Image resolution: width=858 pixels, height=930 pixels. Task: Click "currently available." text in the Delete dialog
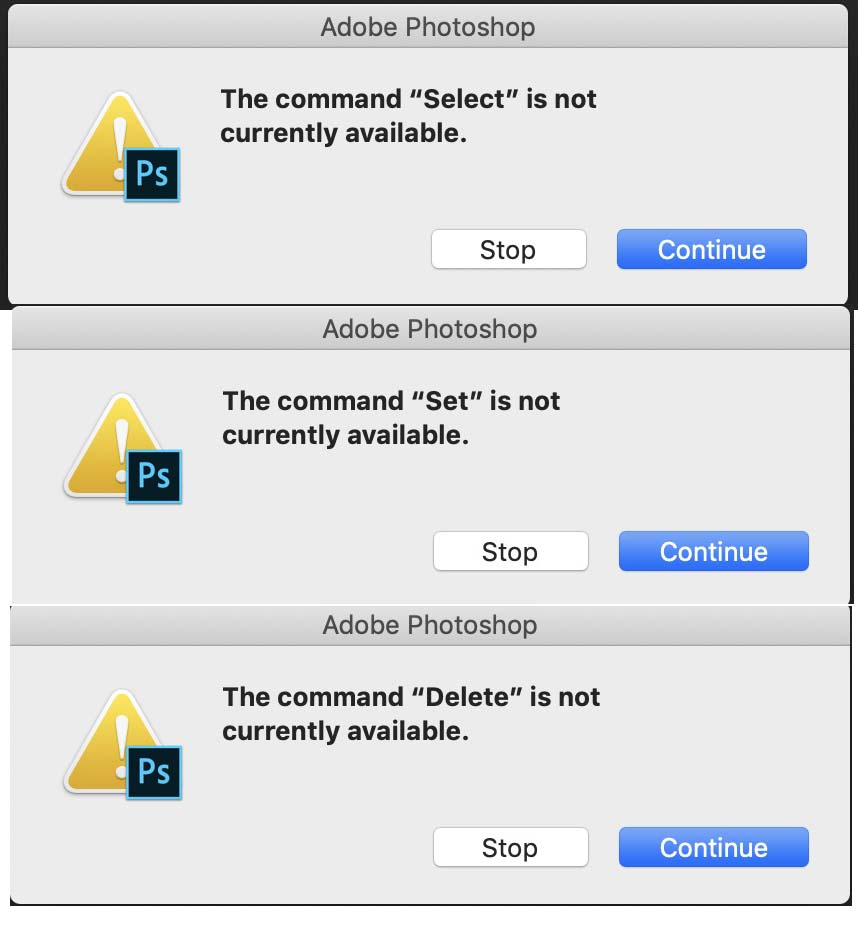coord(345,730)
